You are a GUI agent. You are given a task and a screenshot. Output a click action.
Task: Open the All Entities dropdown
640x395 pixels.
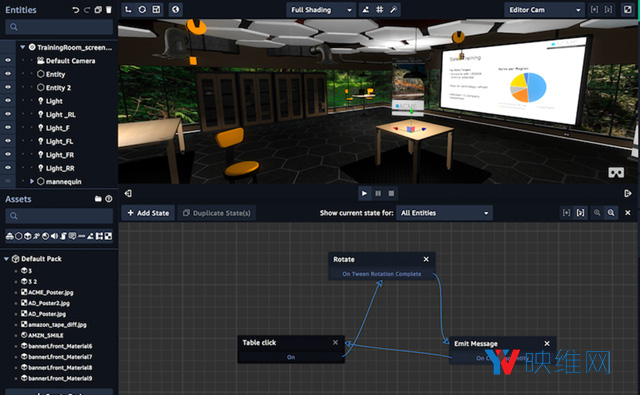pyautogui.click(x=444, y=213)
